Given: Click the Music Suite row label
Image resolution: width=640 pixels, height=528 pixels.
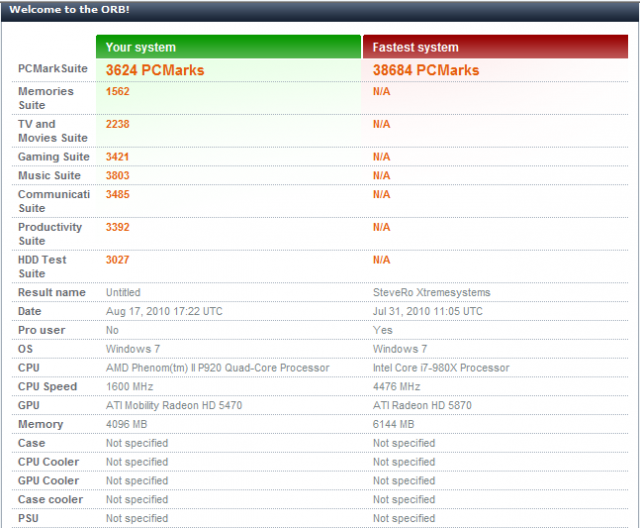Looking at the screenshot, I should (x=49, y=175).
